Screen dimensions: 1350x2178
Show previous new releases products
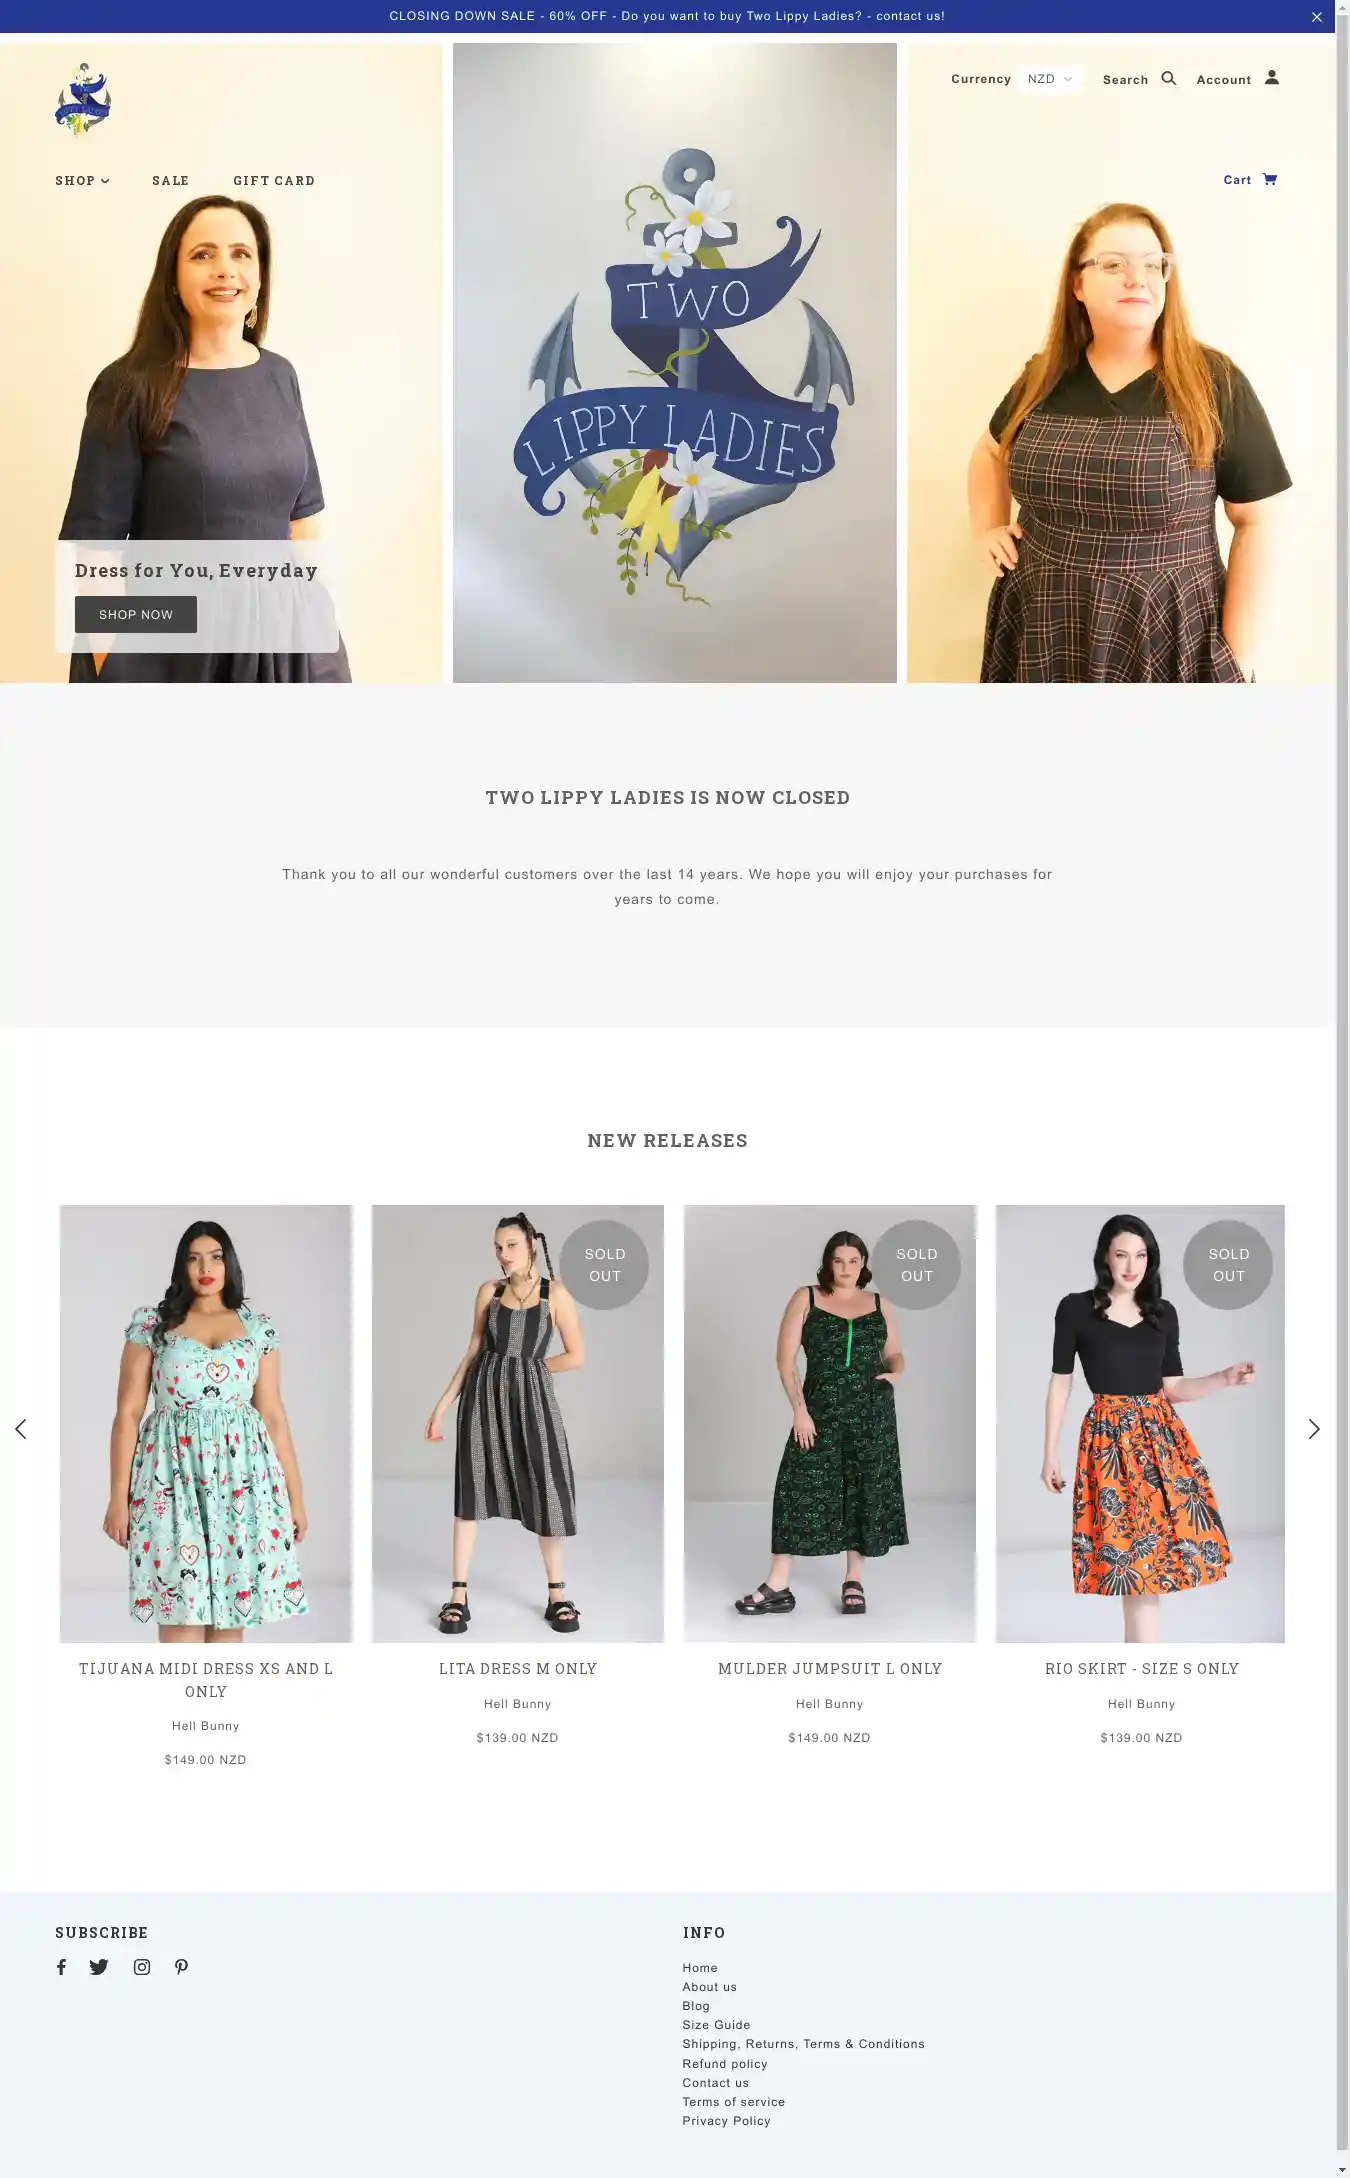(x=20, y=1429)
